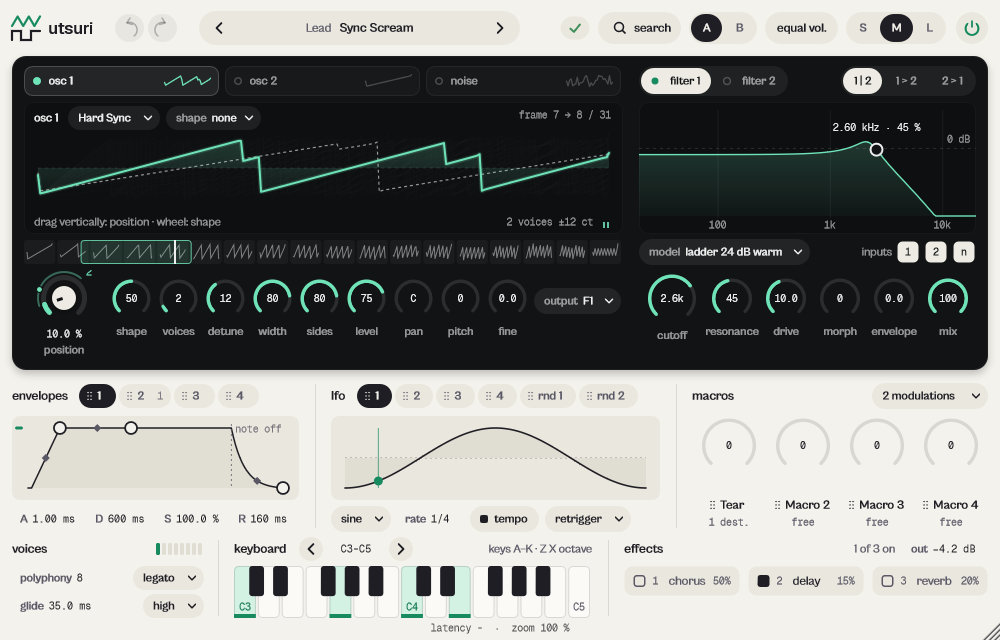The image size is (1000, 640).
Task: Select small UI size S
Action: pos(863,28)
